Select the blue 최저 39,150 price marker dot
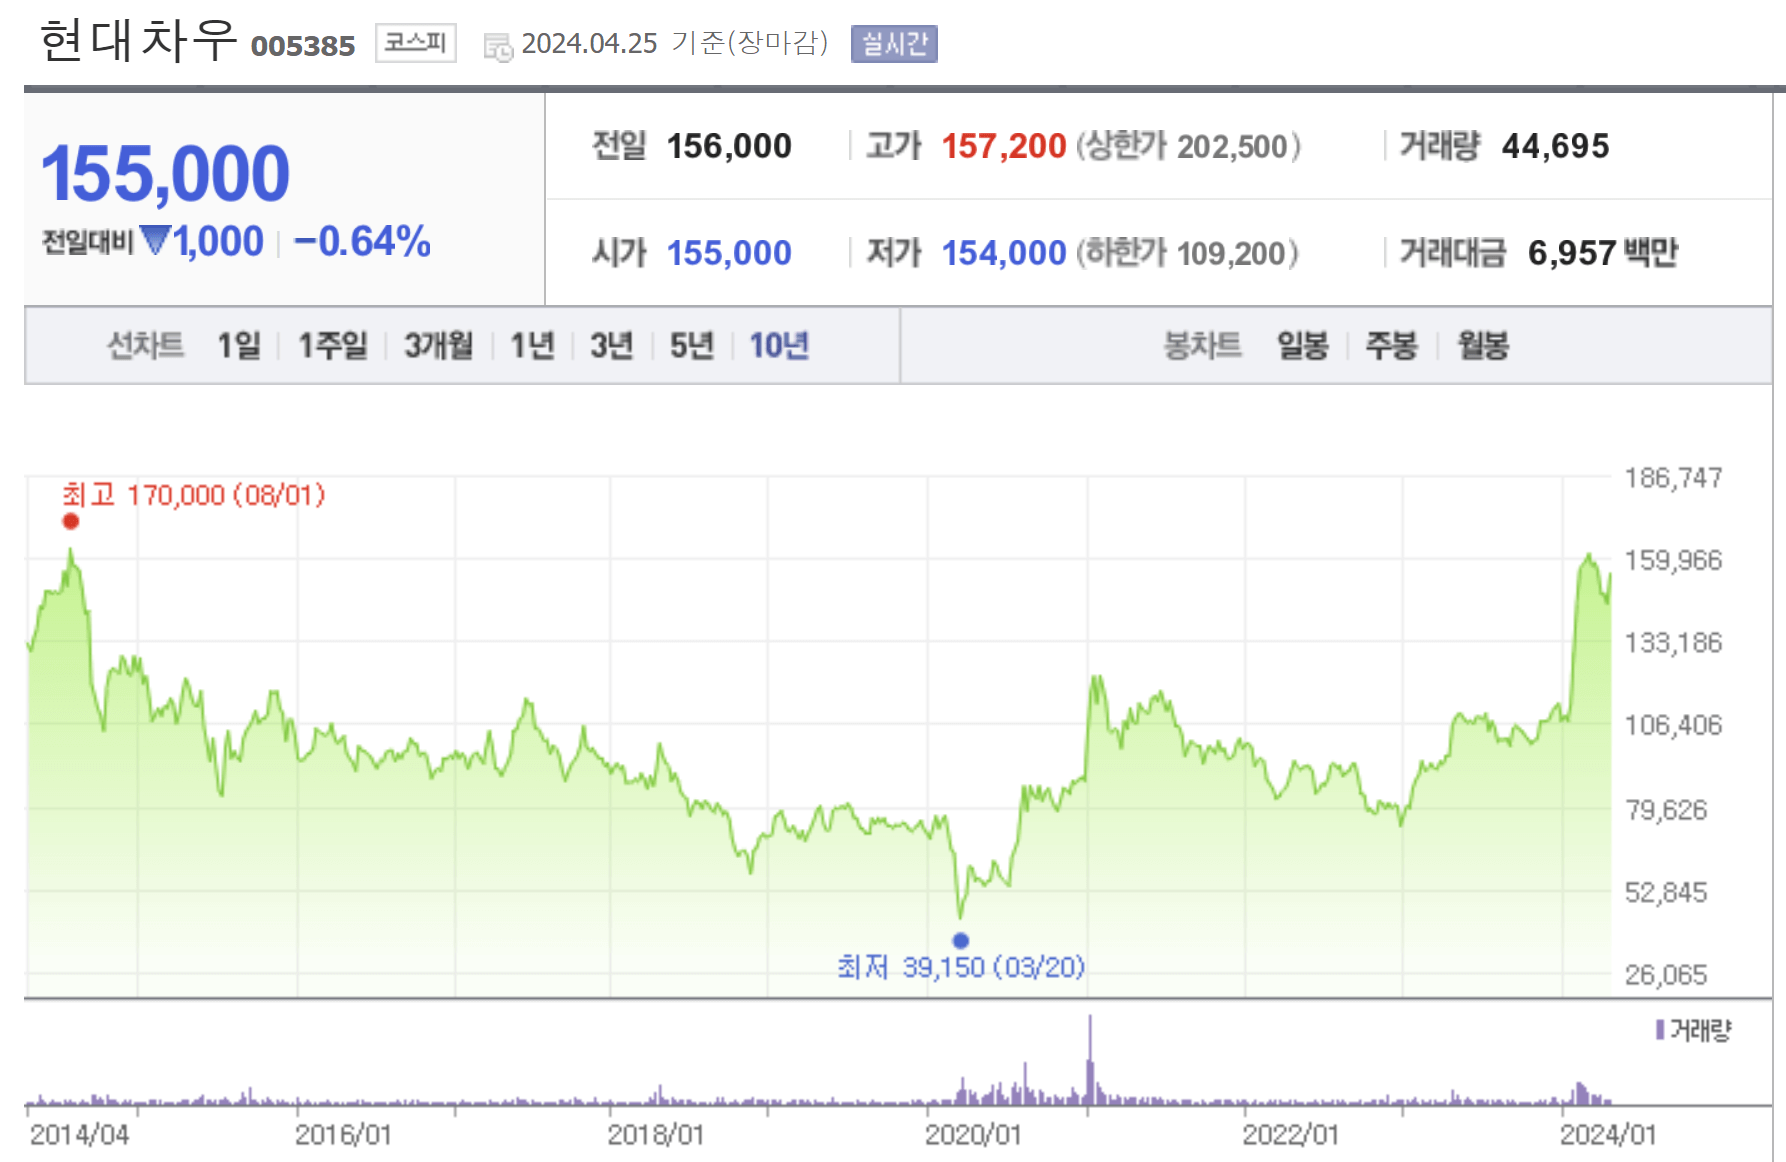 (962, 939)
